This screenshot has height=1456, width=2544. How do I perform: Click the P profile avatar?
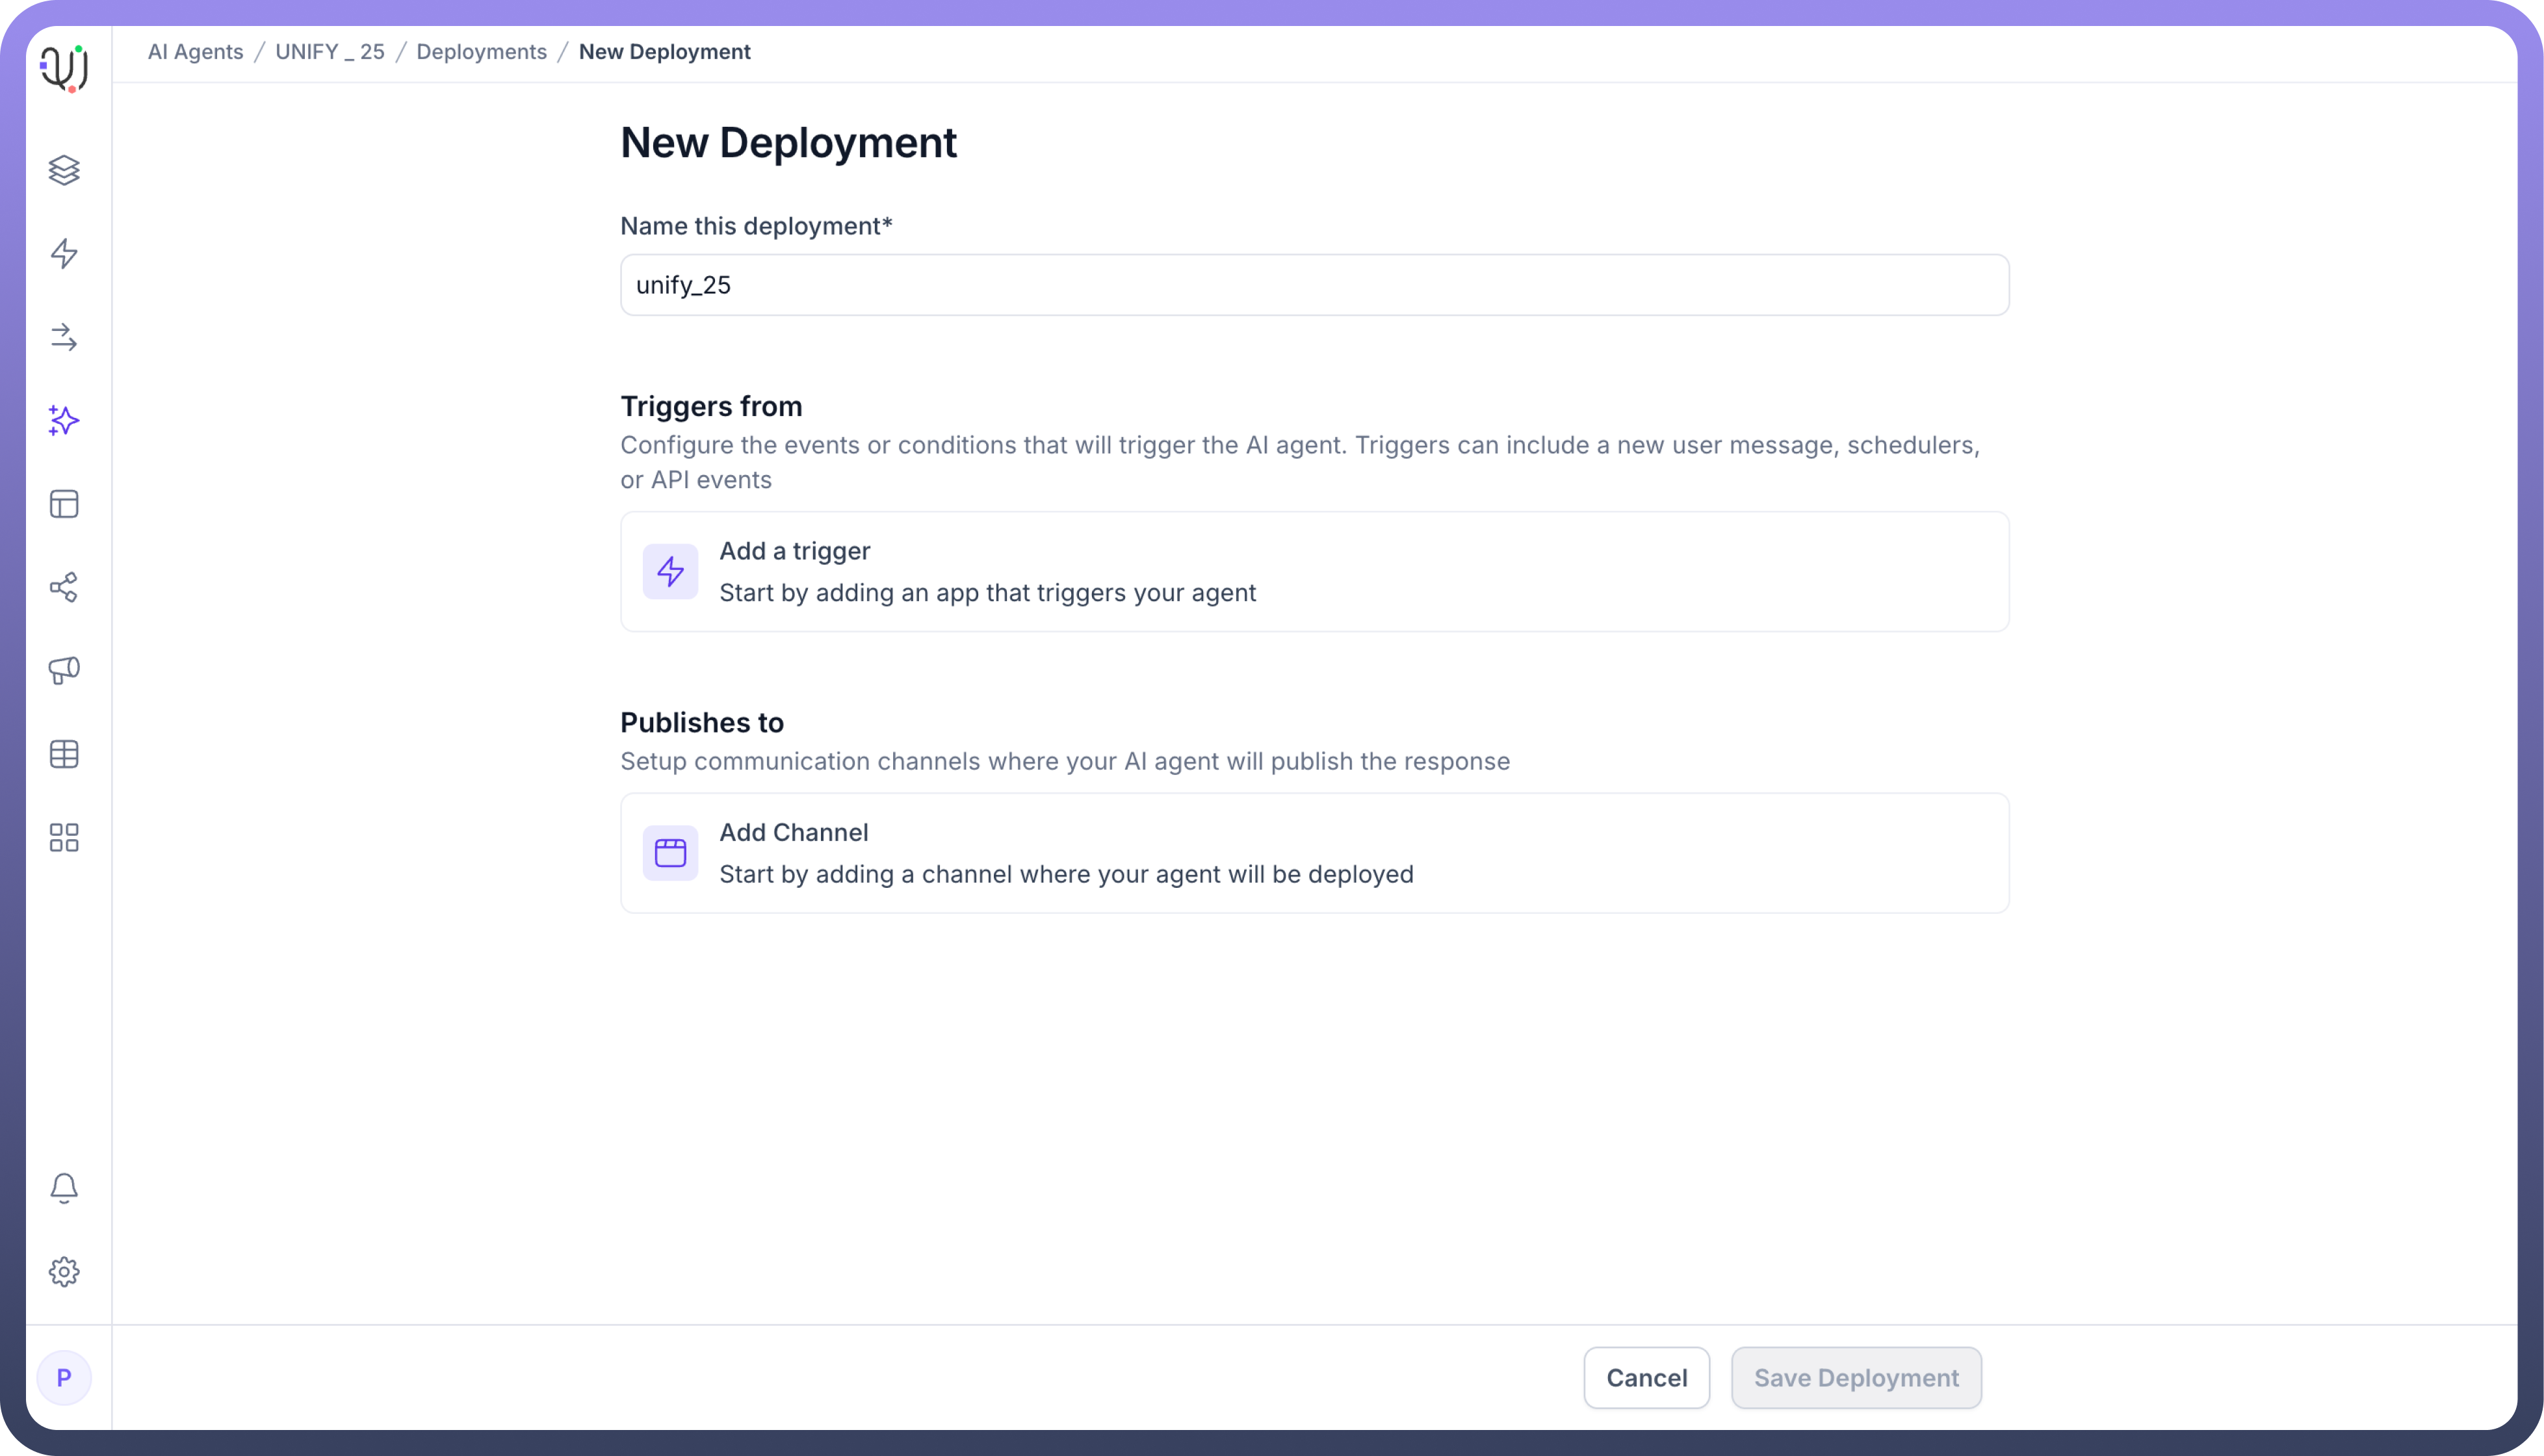tap(64, 1377)
